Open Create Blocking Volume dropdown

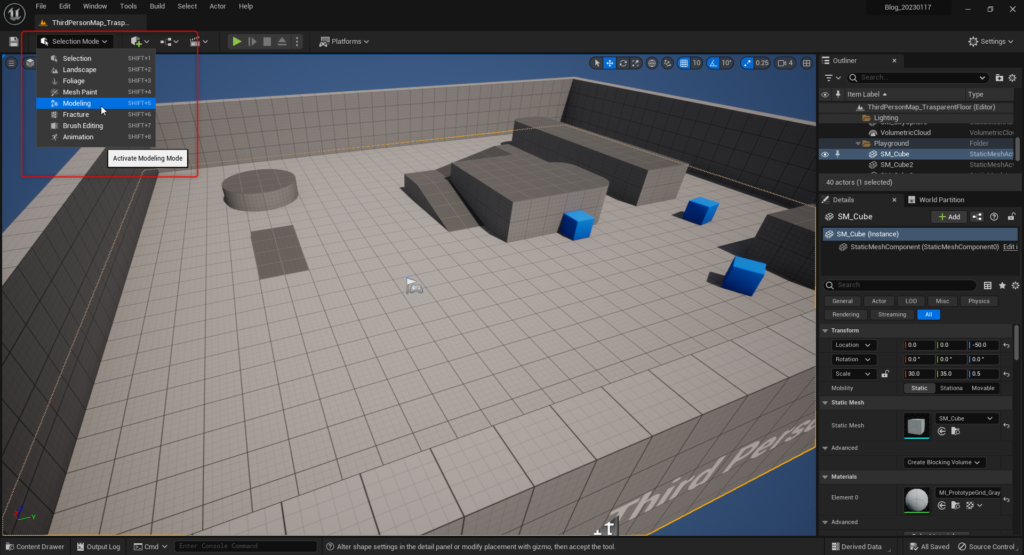click(943, 462)
